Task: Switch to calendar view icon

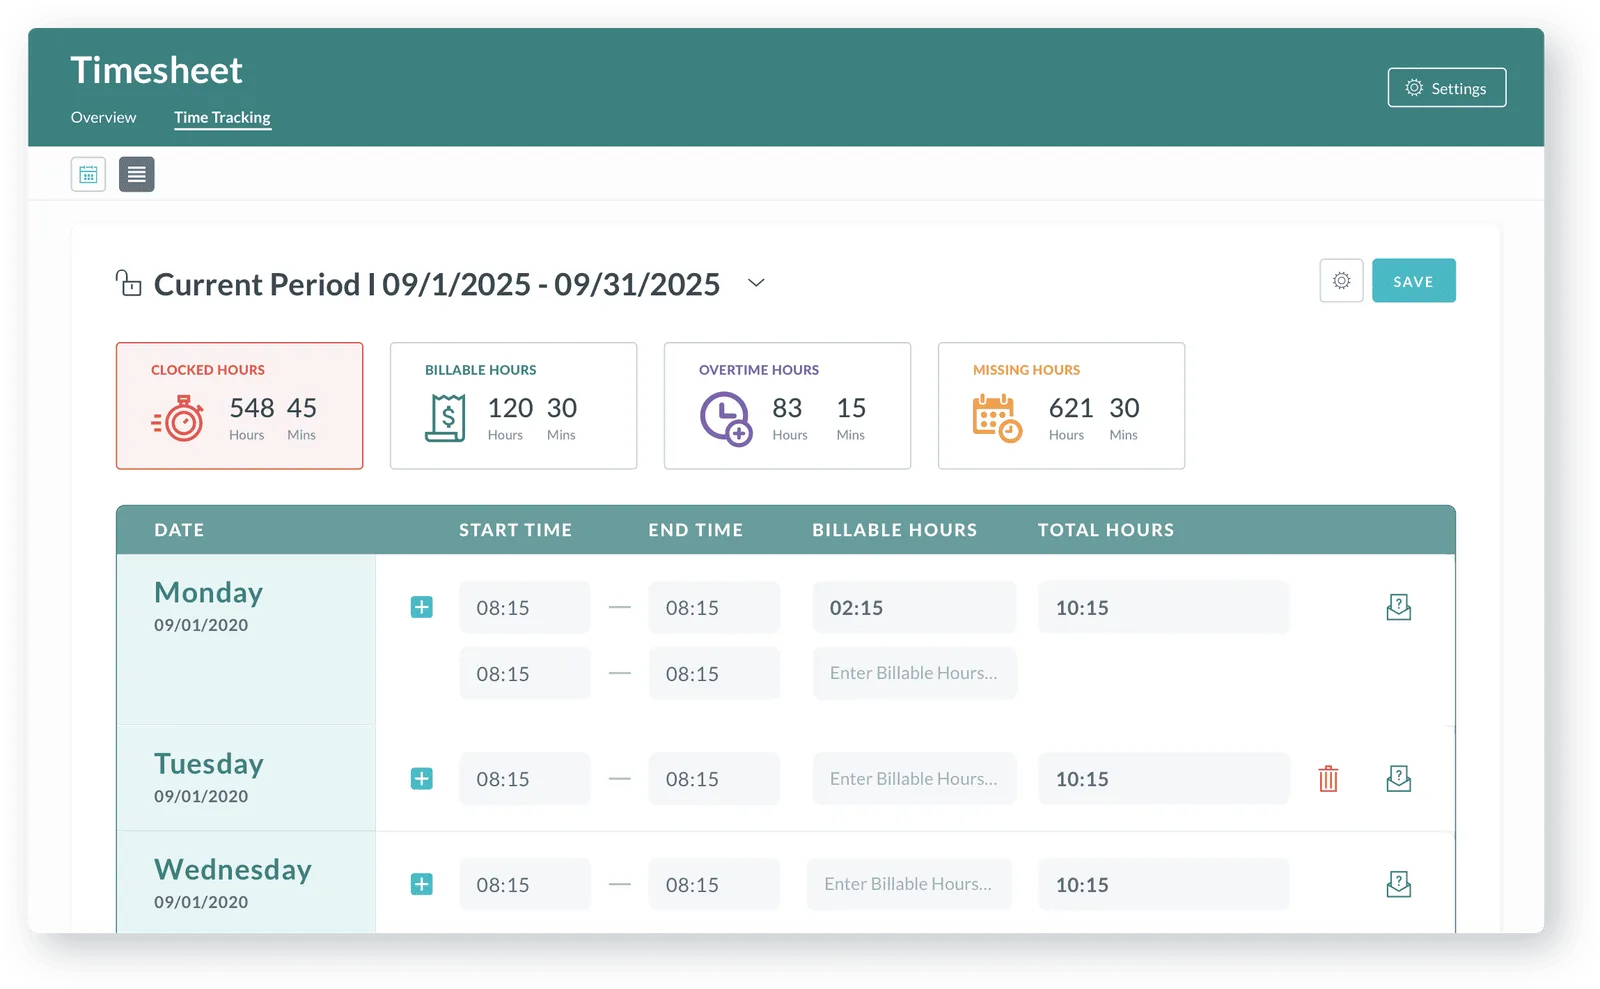Action: pyautogui.click(x=88, y=174)
